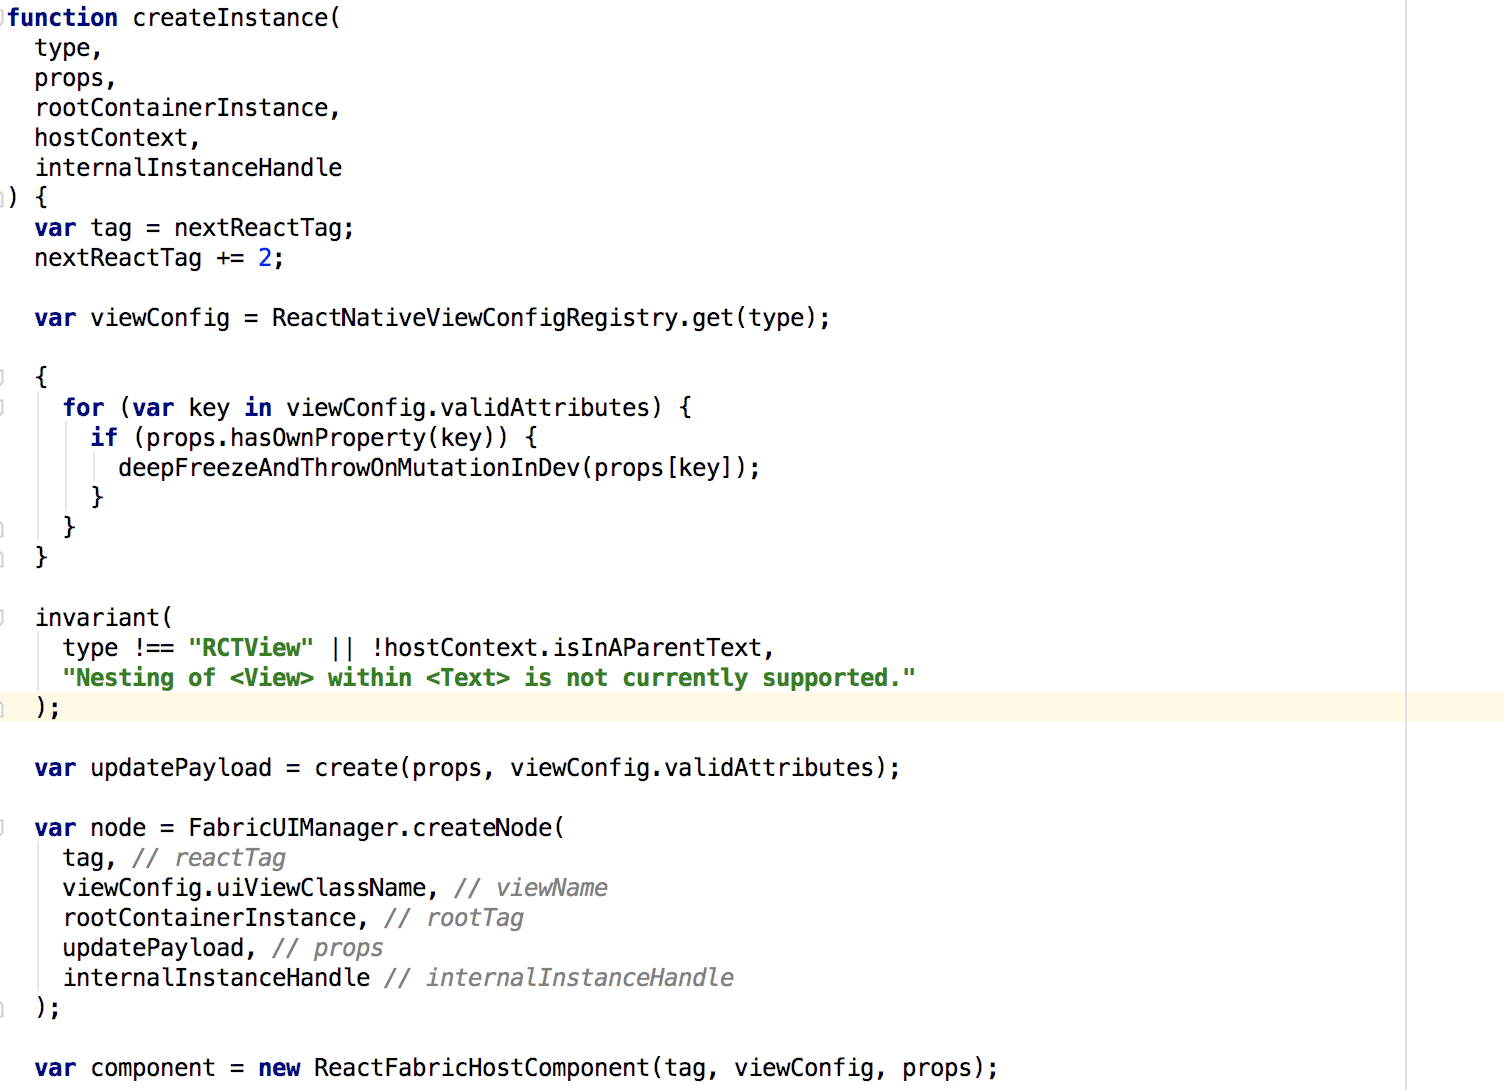Click 'node' in the 'var node' declaration

pyautogui.click(x=118, y=828)
